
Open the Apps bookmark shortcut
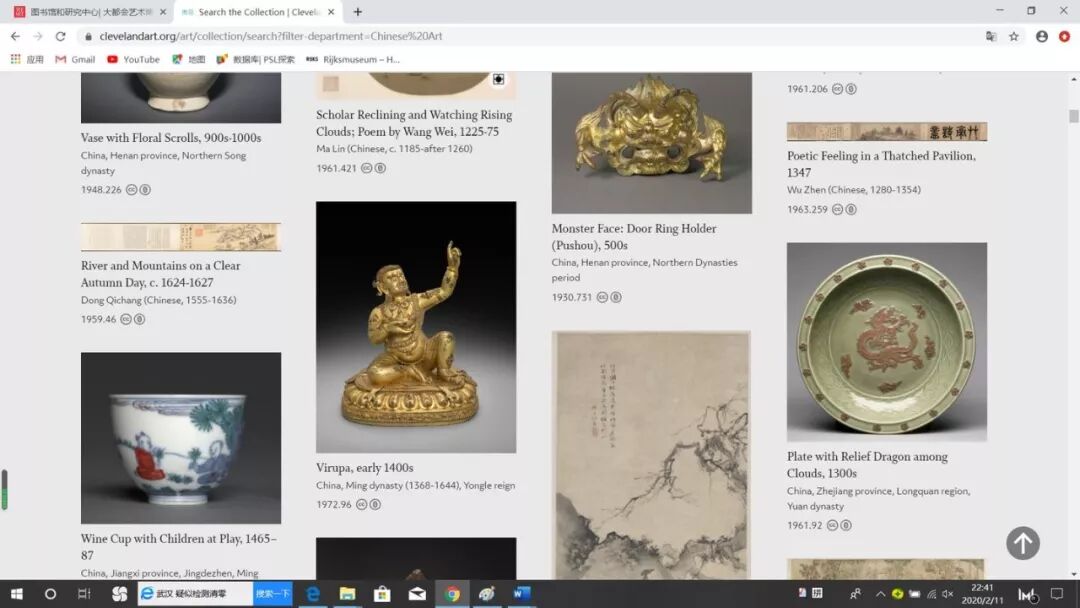point(27,59)
